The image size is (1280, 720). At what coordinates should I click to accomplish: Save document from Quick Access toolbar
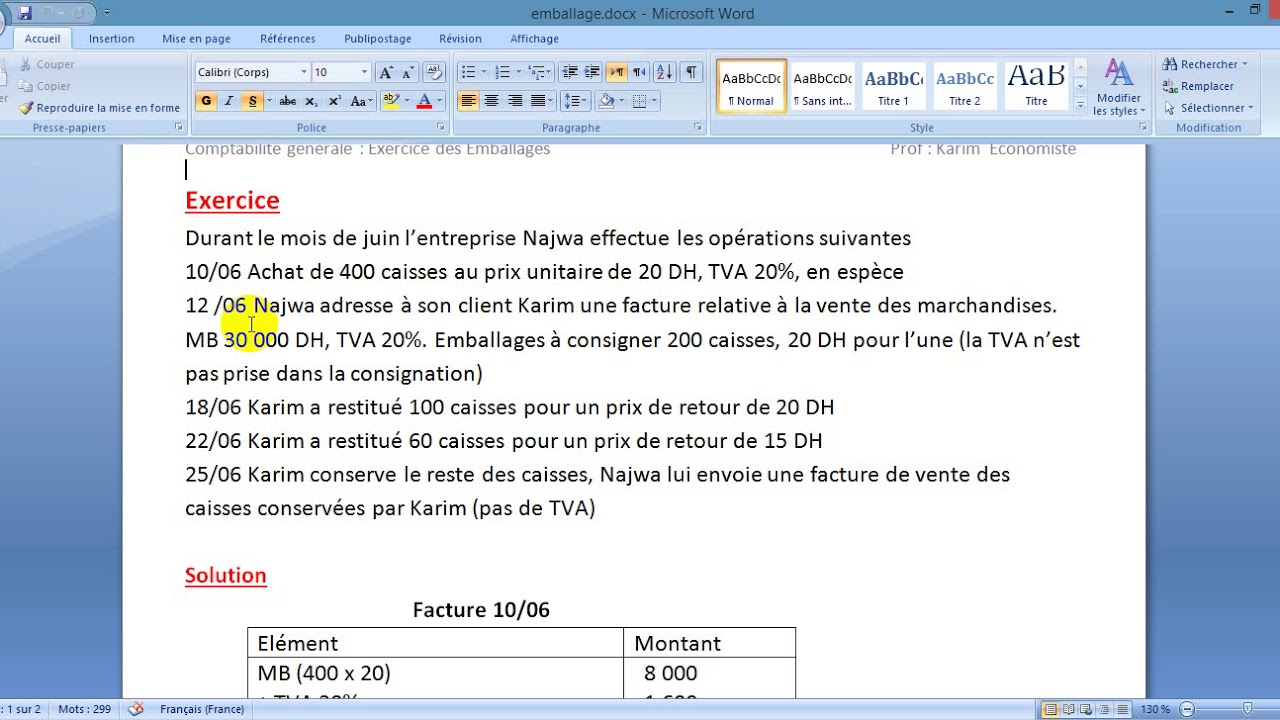(26, 13)
